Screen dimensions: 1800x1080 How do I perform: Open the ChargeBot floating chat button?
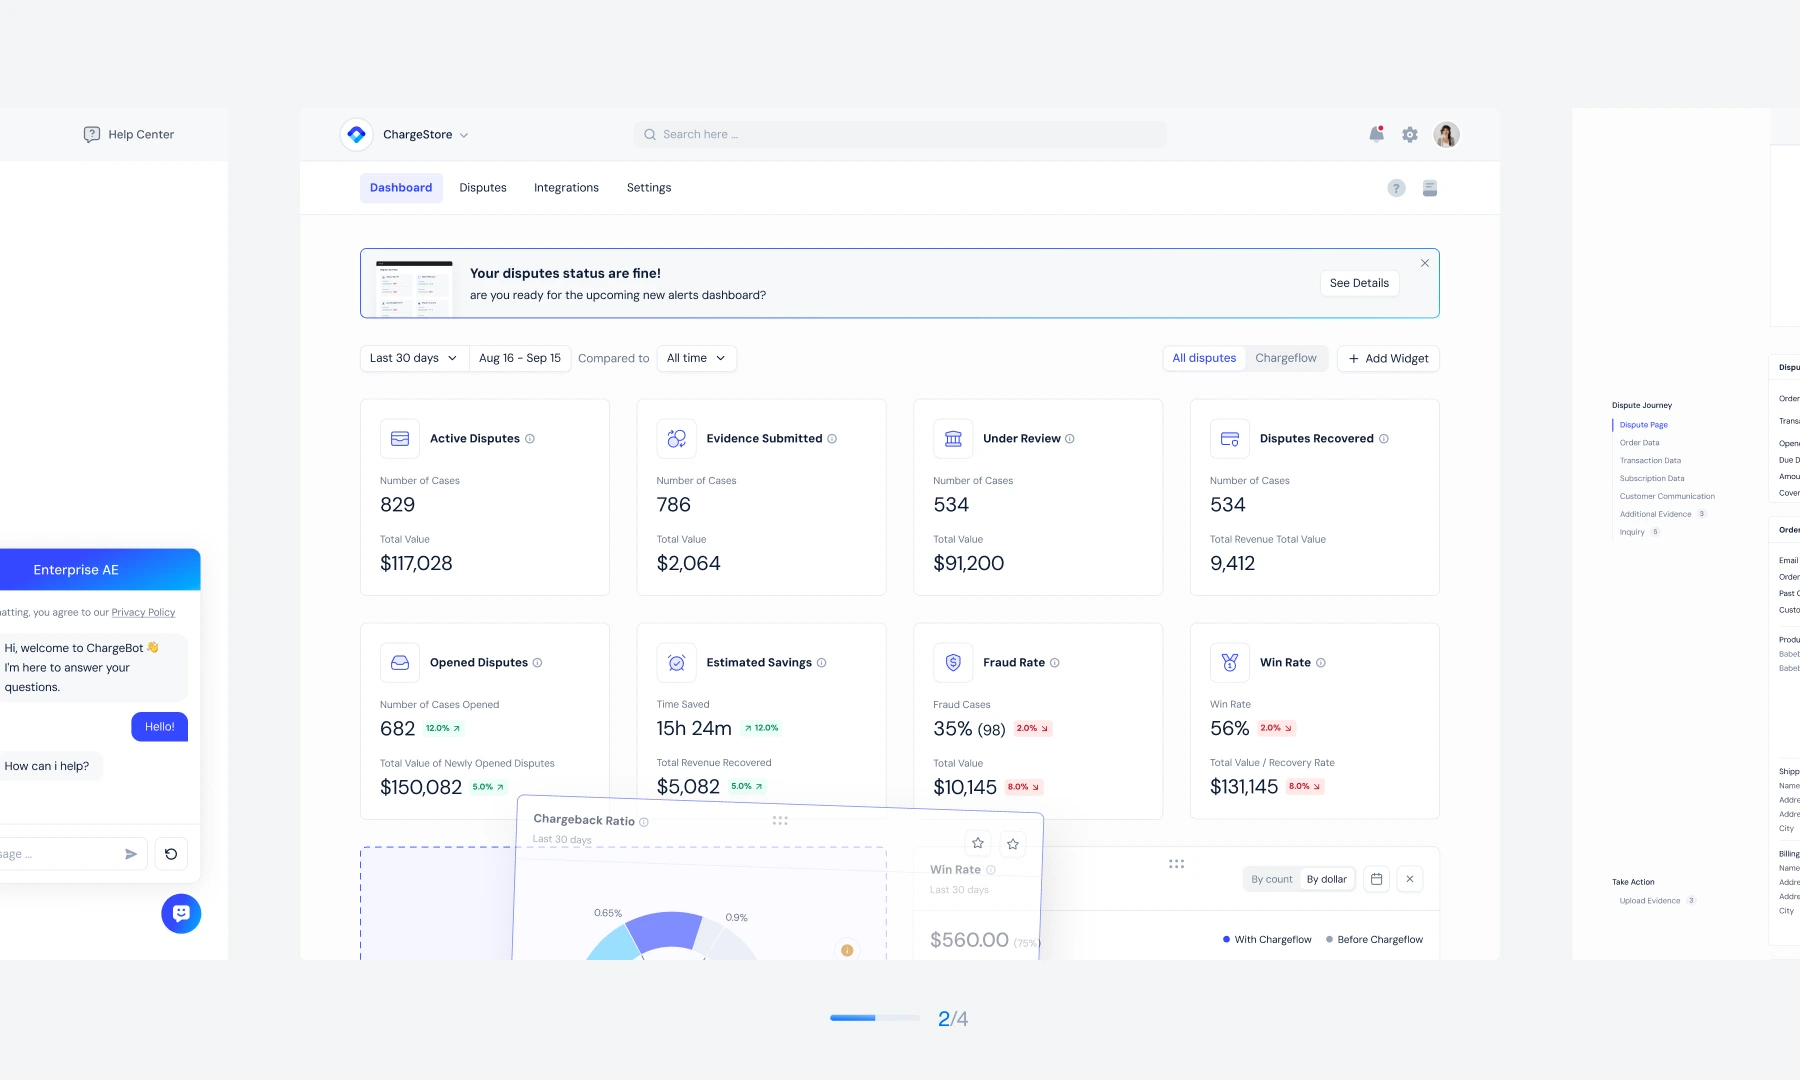pyautogui.click(x=181, y=913)
